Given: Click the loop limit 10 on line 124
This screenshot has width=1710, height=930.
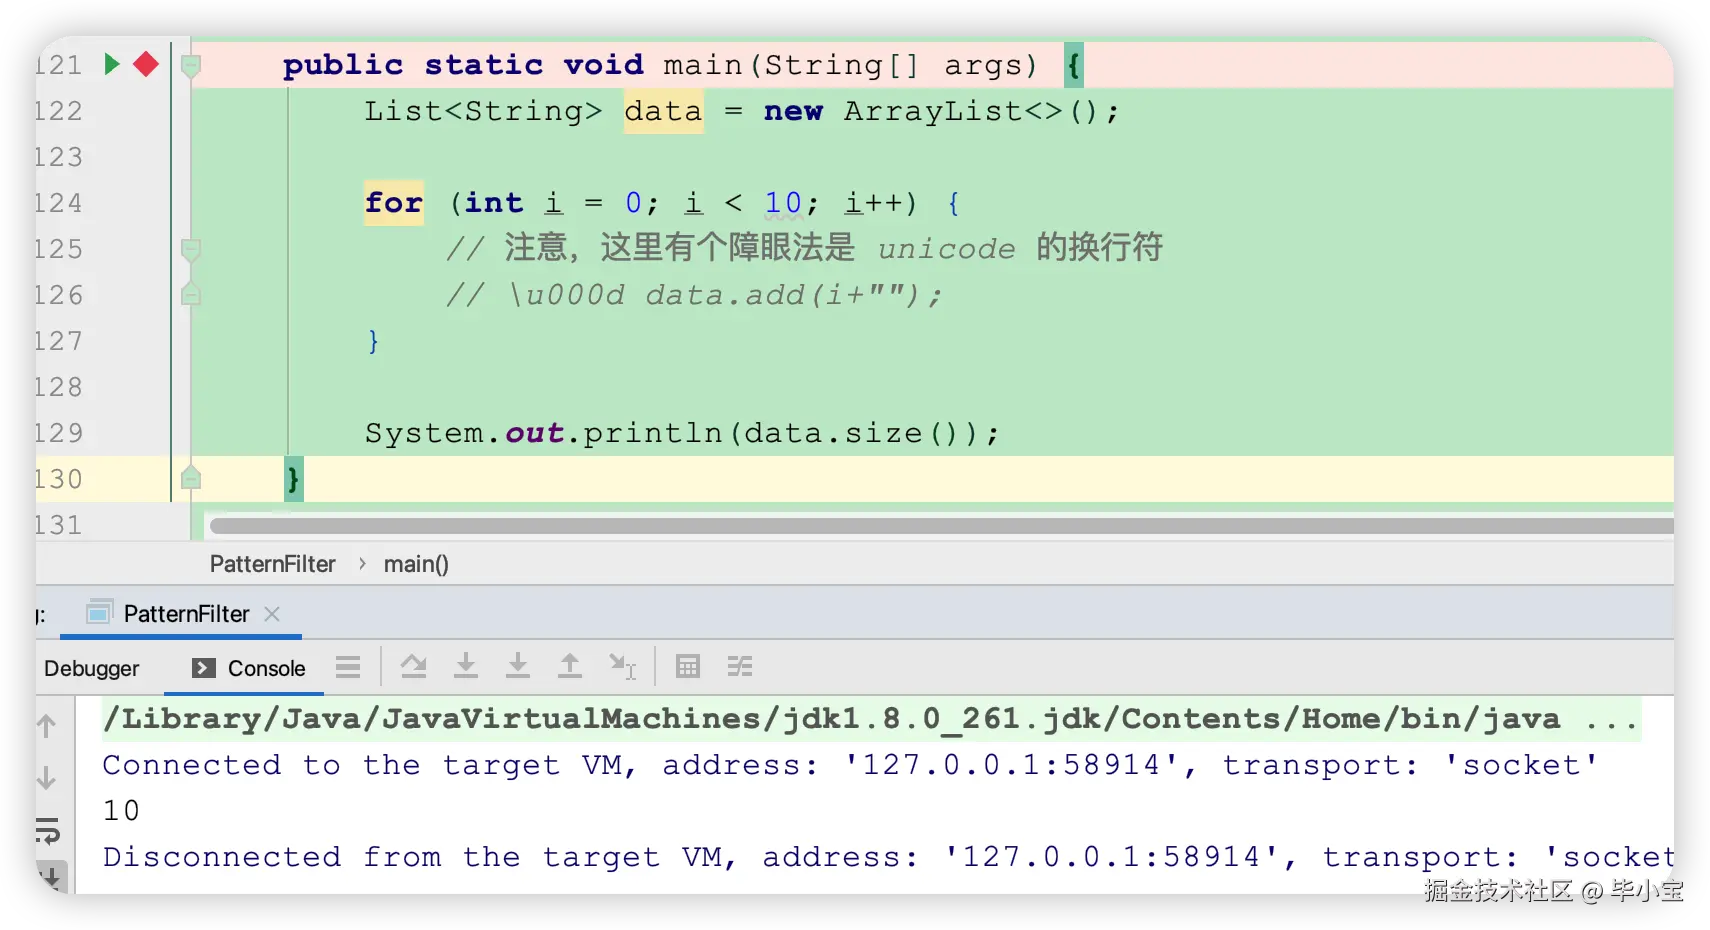Looking at the screenshot, I should point(783,203).
